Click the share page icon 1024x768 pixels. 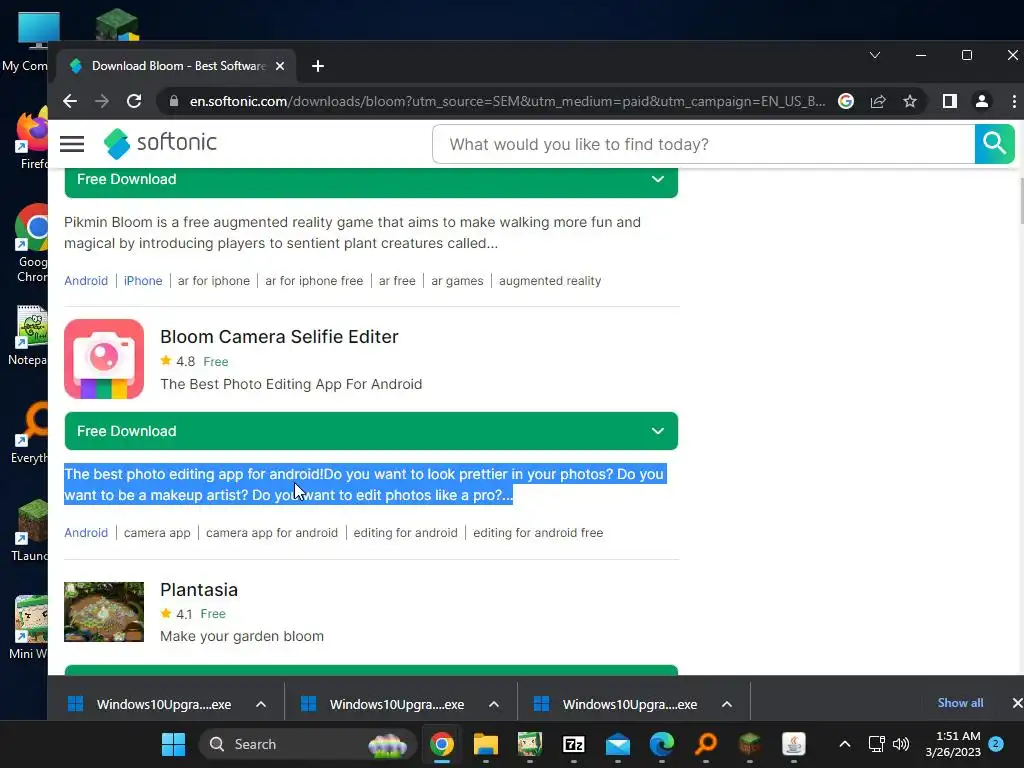tap(878, 101)
